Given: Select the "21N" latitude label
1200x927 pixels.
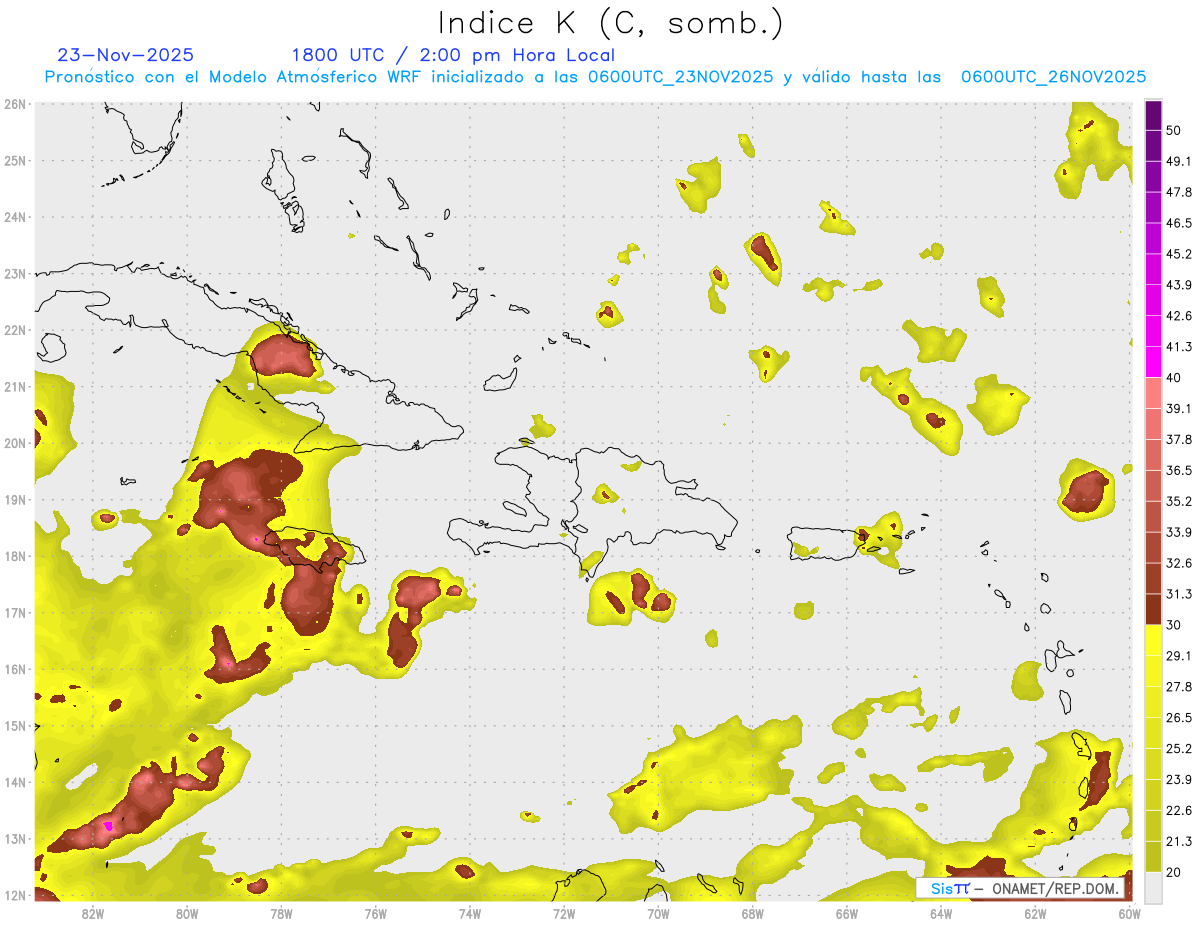Looking at the screenshot, I should [15, 386].
